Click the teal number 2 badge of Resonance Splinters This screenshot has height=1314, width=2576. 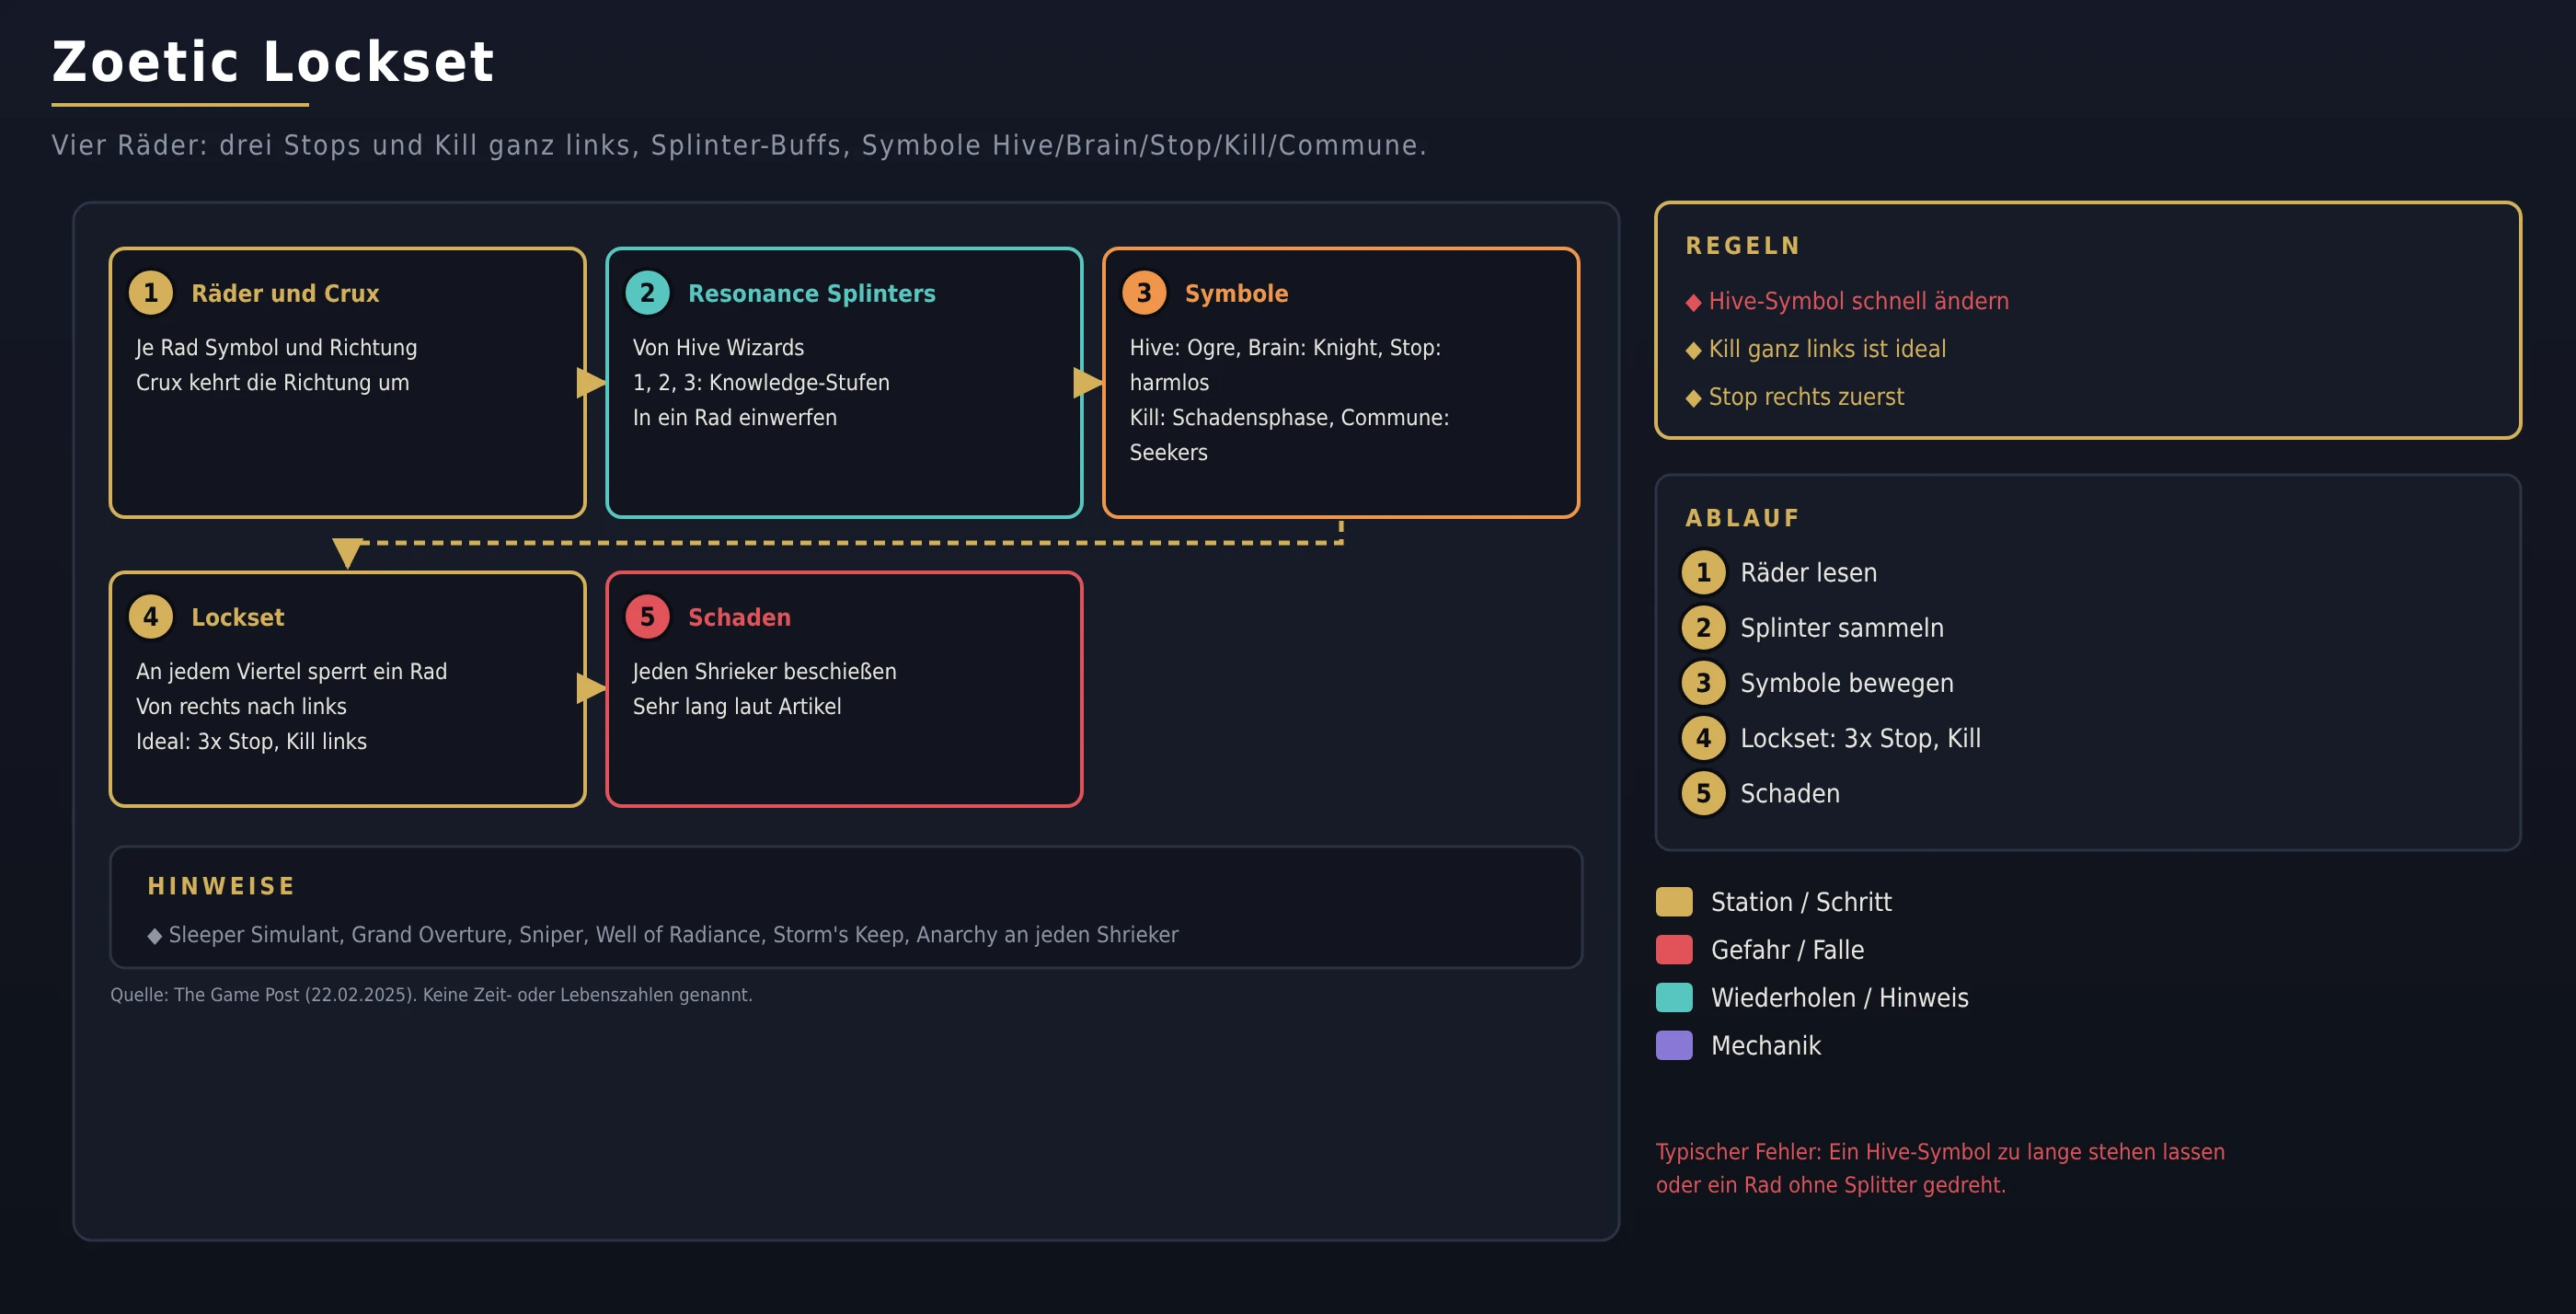point(647,293)
